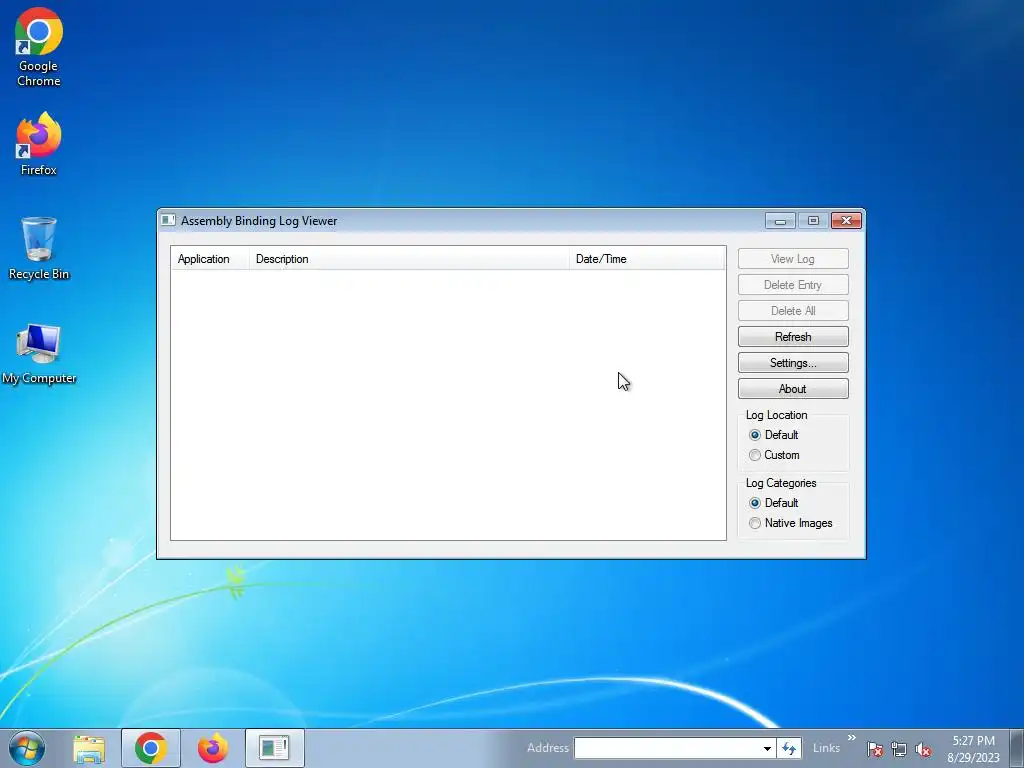Minimize the Assembly Binding Log Viewer window

(780, 221)
